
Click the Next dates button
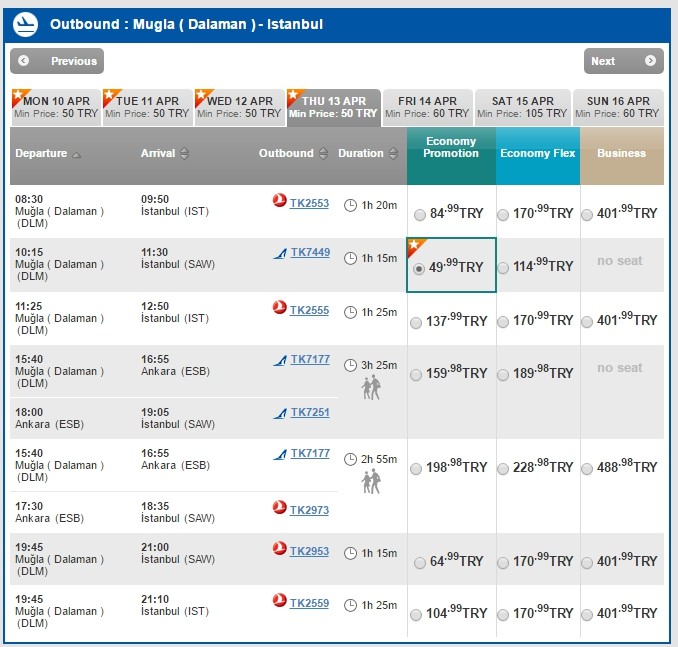623,61
